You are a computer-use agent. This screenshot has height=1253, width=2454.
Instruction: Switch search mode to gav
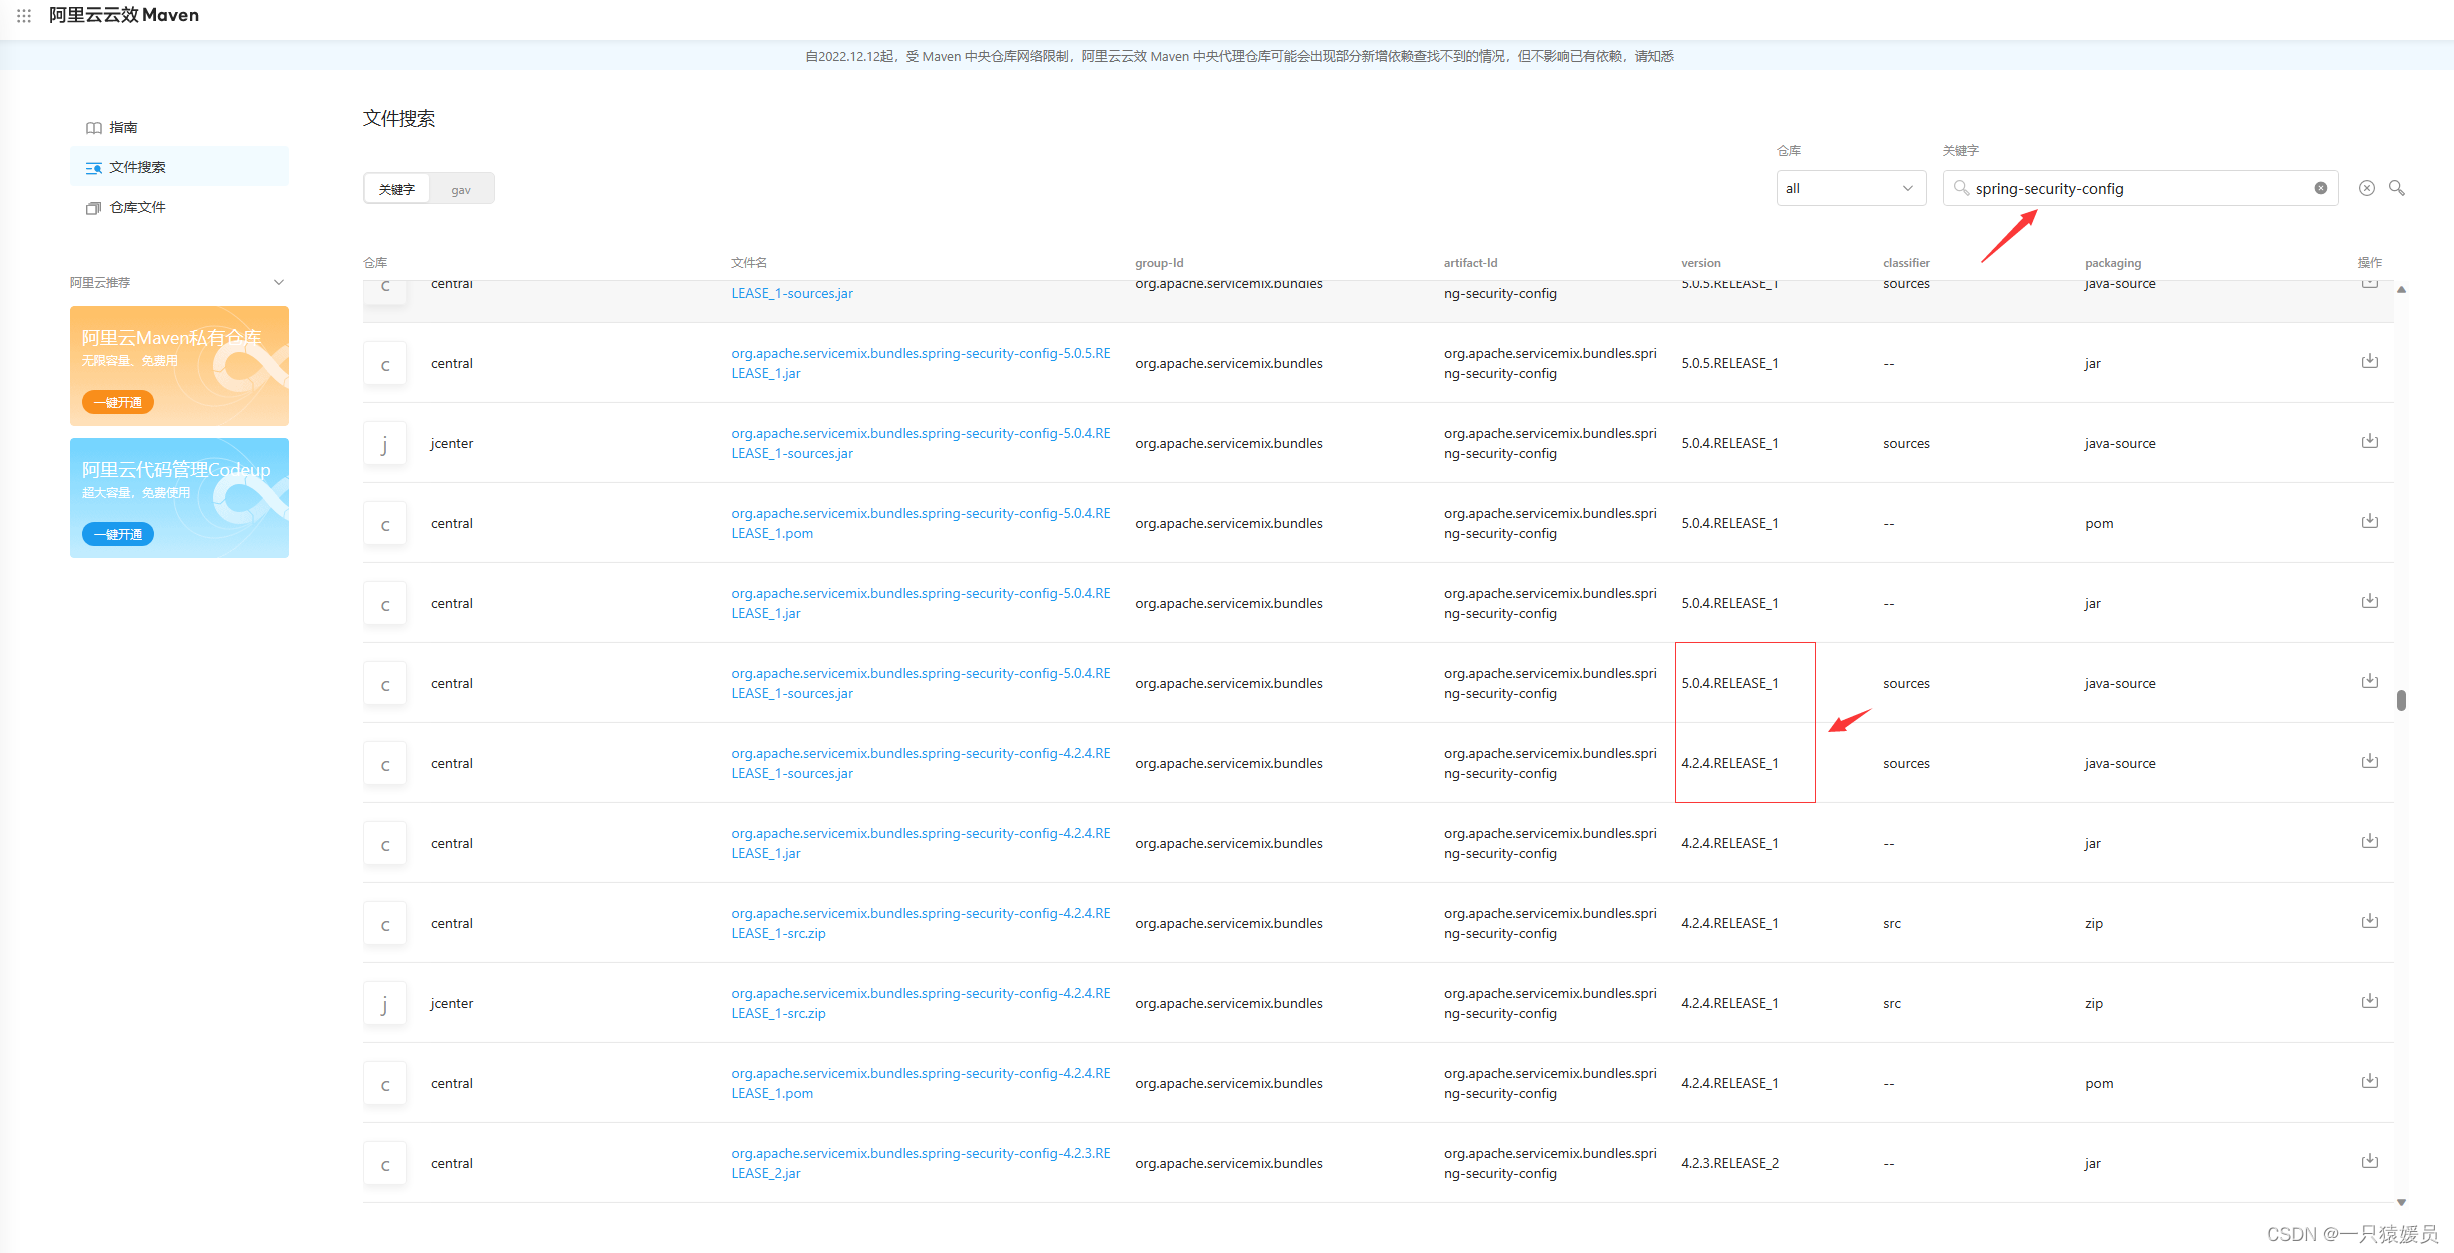[x=461, y=189]
